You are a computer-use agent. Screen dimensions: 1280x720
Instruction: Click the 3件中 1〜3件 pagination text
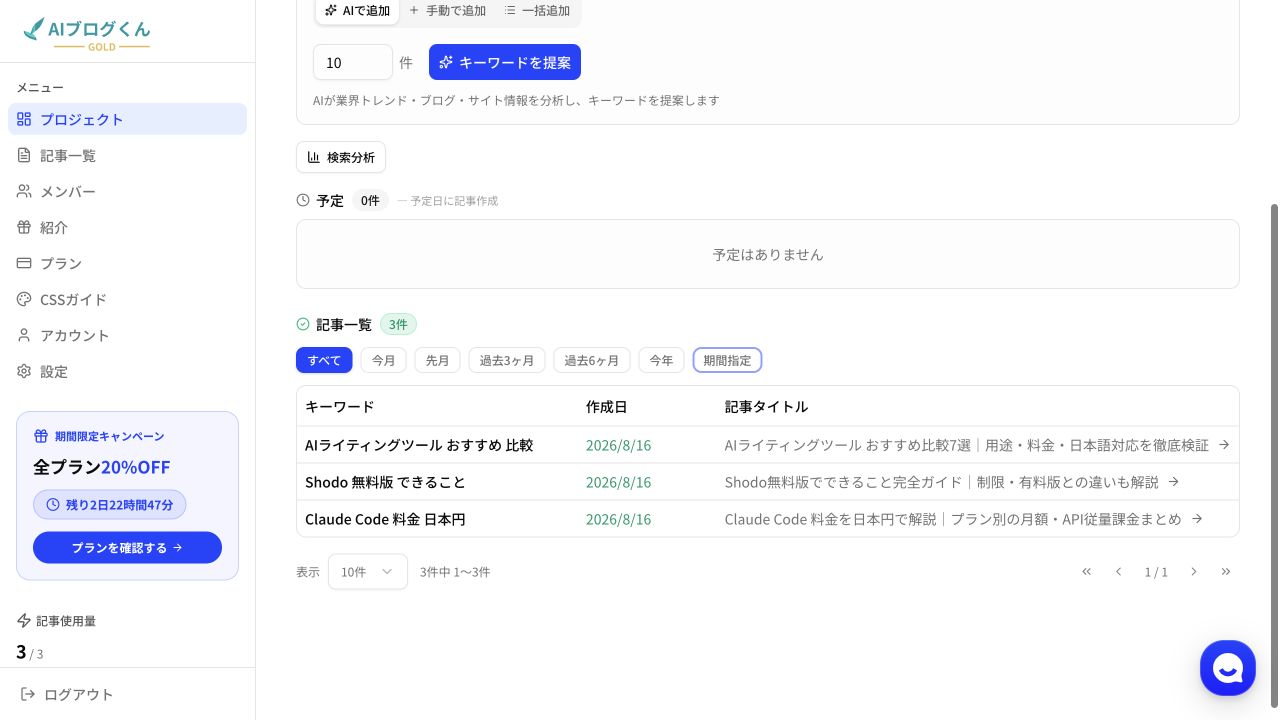455,572
